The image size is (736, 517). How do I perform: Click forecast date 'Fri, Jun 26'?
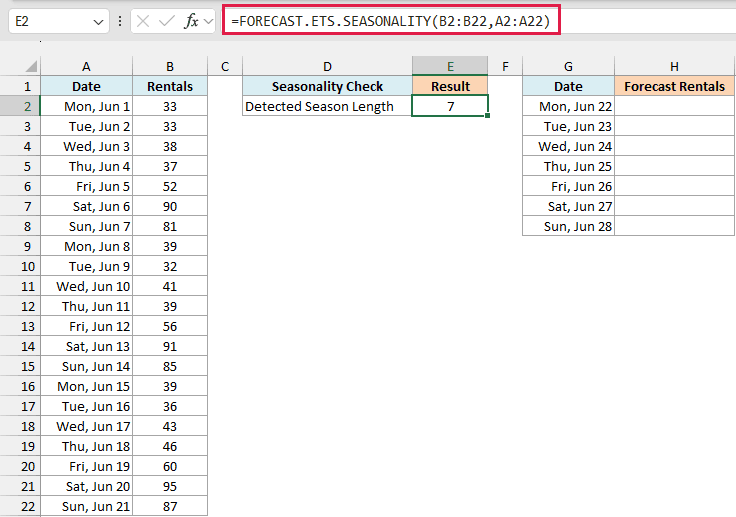(x=568, y=186)
